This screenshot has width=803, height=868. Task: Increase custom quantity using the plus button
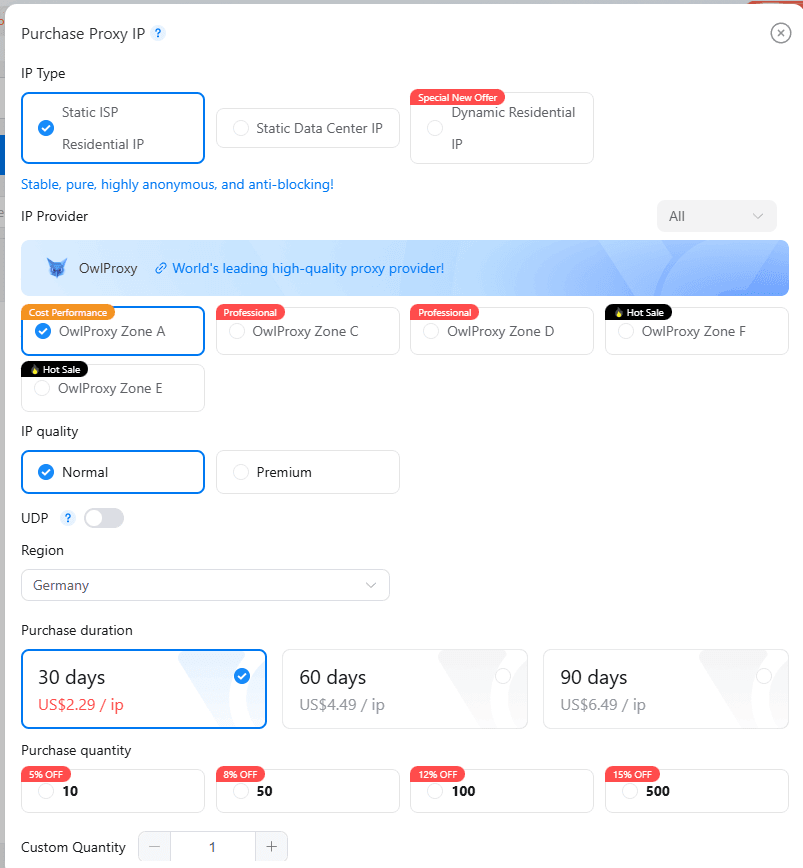pyautogui.click(x=271, y=846)
